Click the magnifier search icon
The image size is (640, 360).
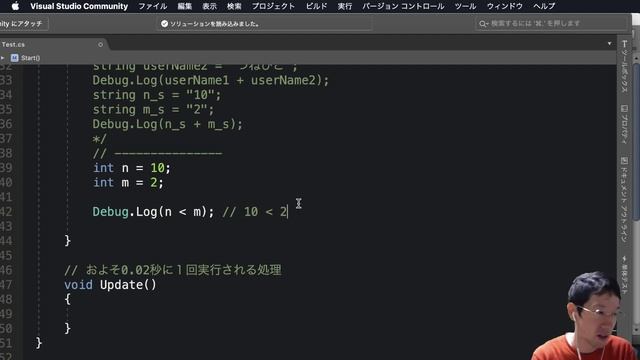(483, 24)
